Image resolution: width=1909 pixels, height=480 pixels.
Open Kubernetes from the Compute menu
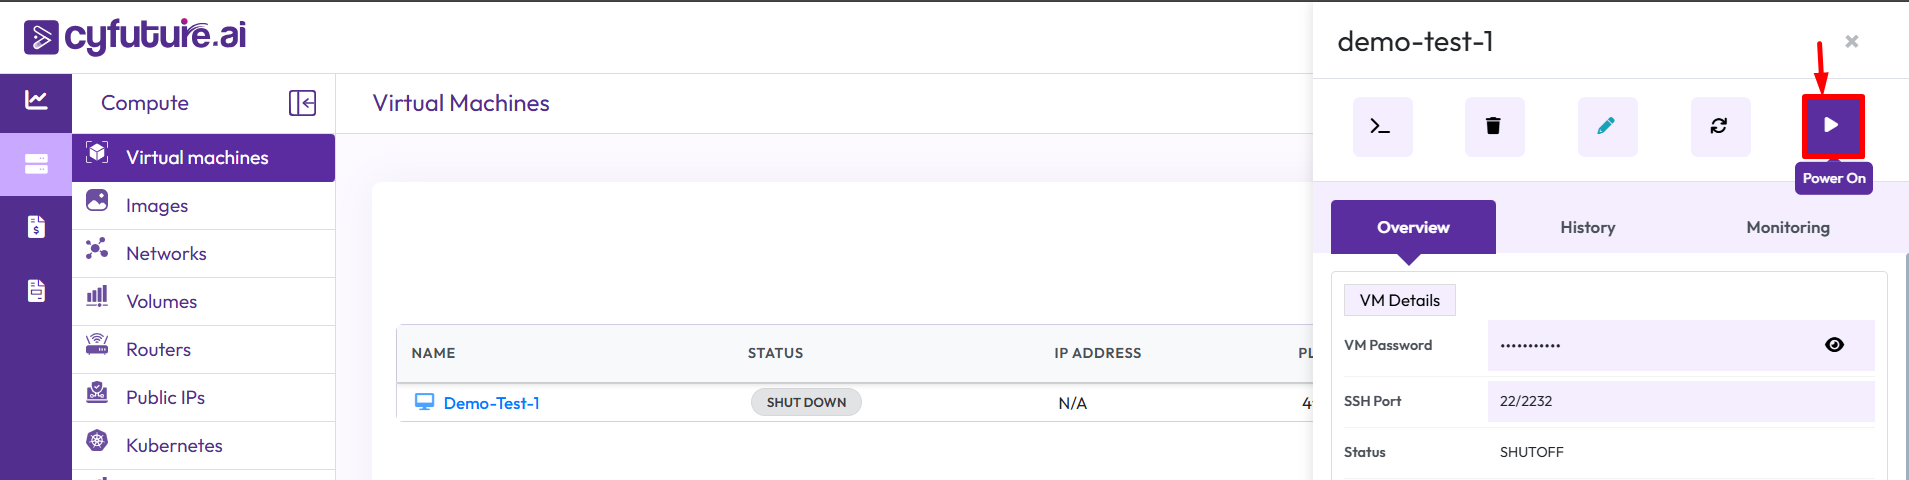(x=174, y=446)
